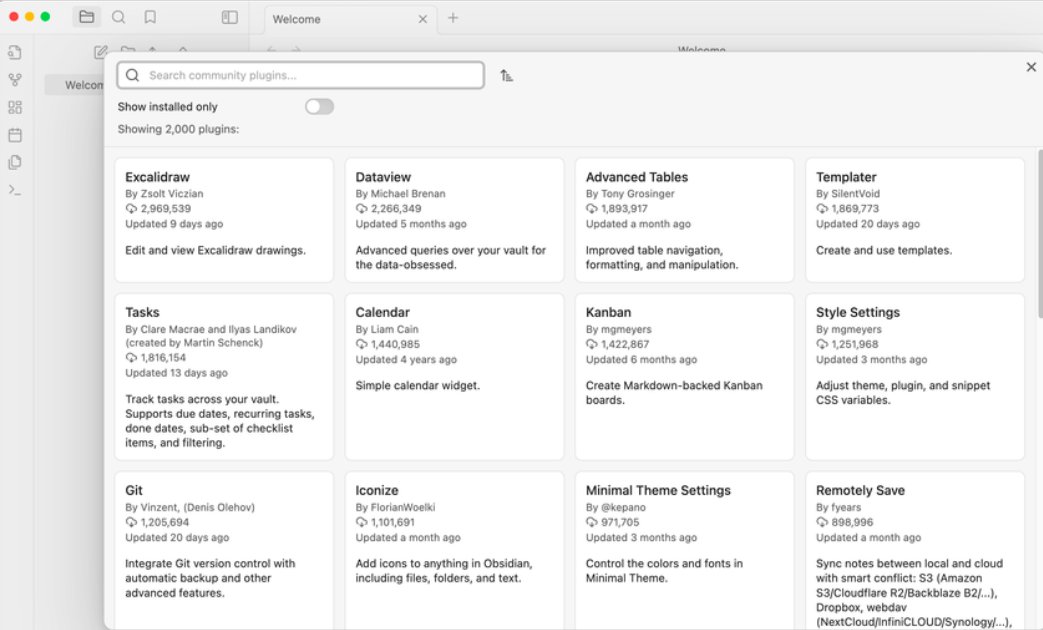Screen dimensions: 1043x630
Task: Click 'By SilentVoid' author text
Action: pyautogui.click(x=848, y=194)
